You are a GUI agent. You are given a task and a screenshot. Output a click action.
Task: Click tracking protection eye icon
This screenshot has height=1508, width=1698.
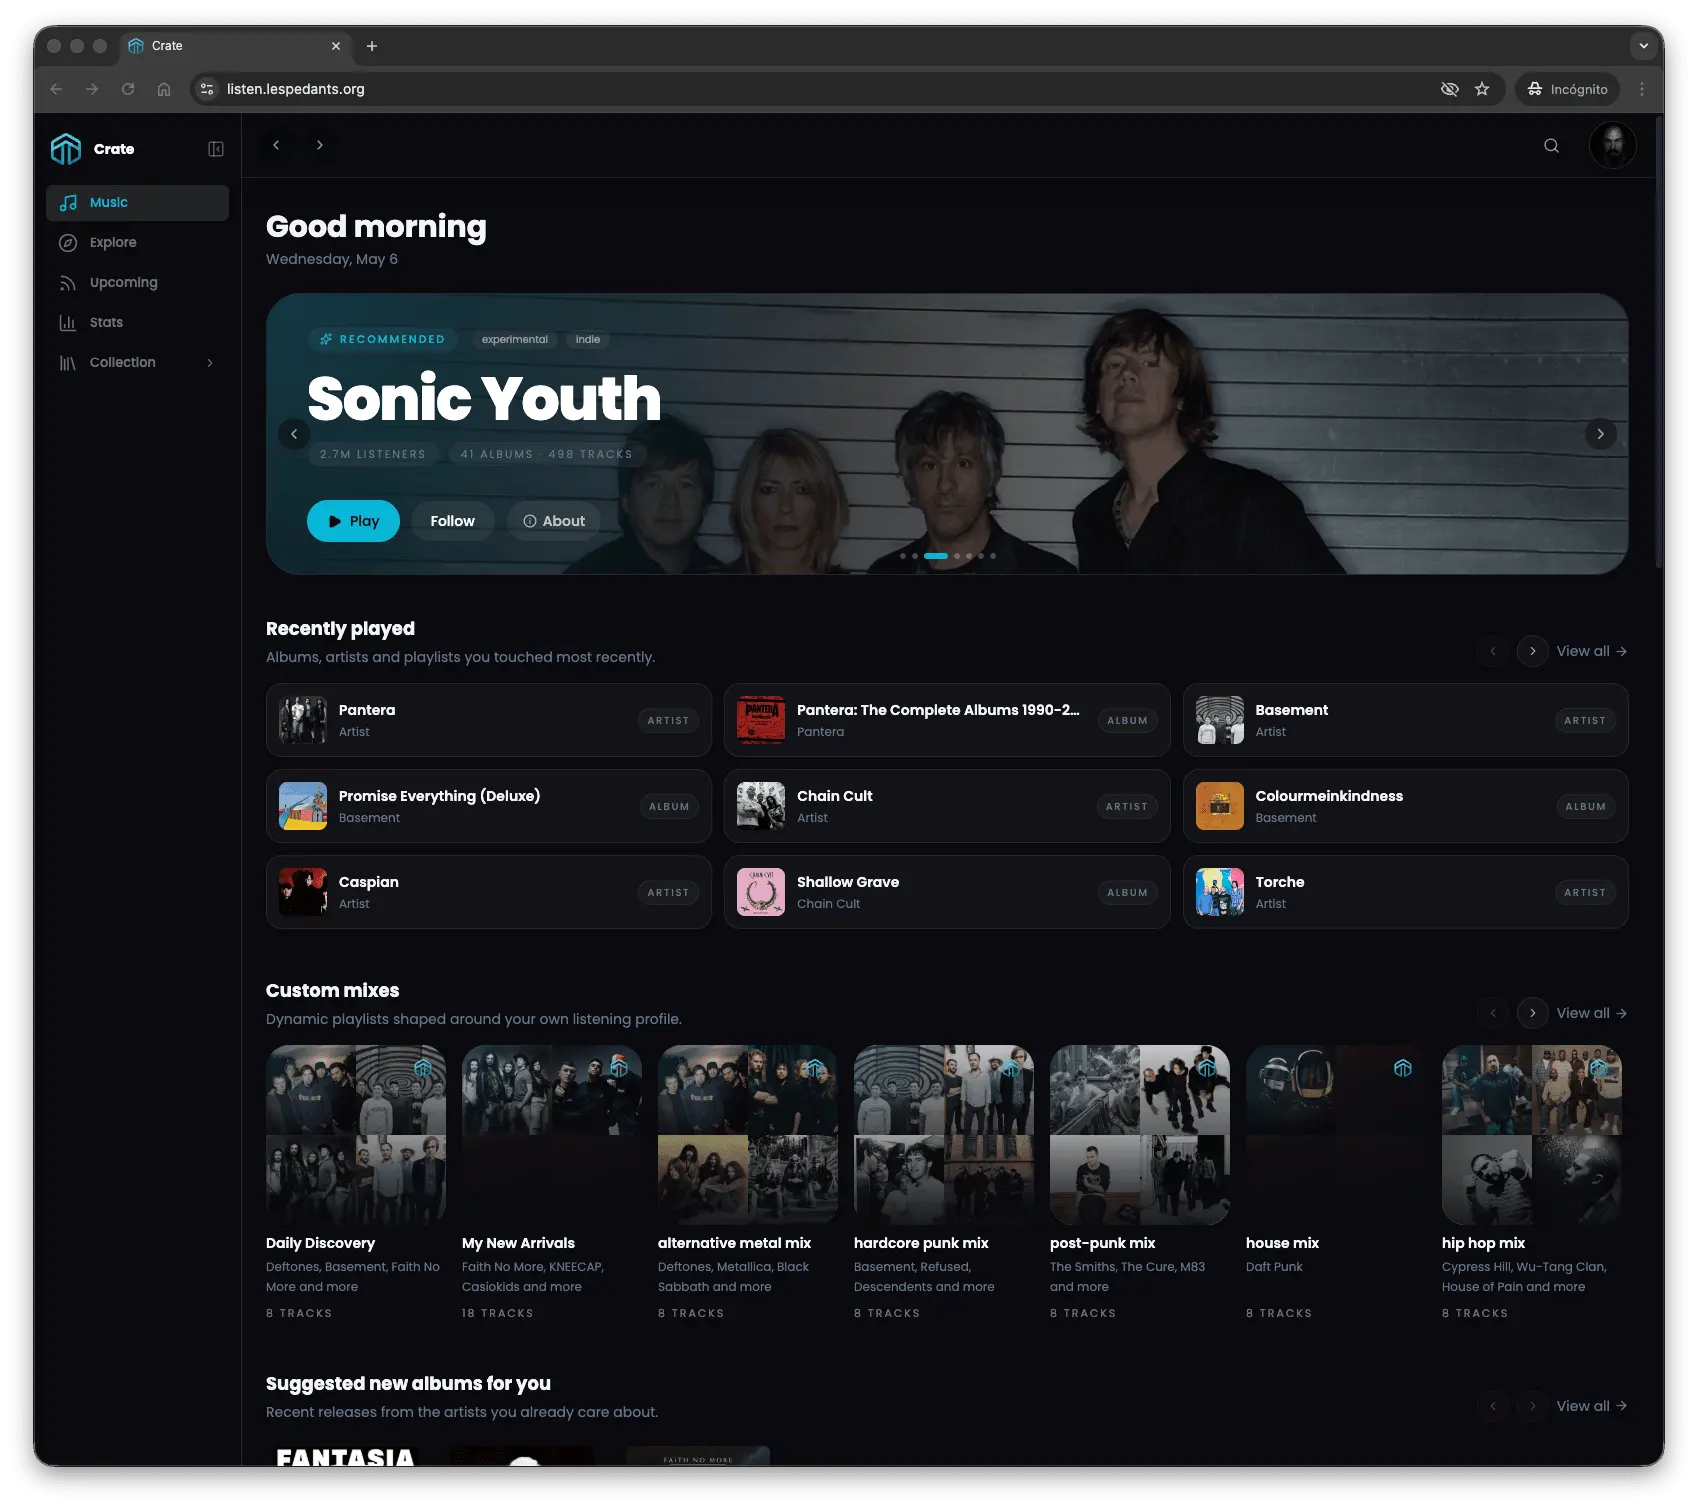click(x=1449, y=89)
